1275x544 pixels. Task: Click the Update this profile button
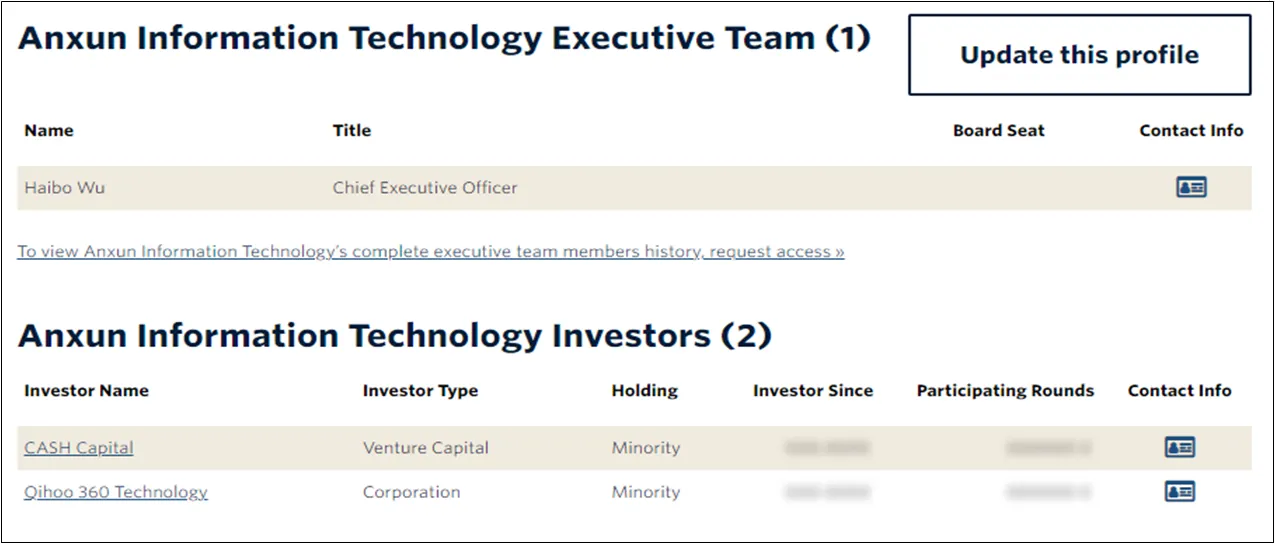pyautogui.click(x=1079, y=55)
